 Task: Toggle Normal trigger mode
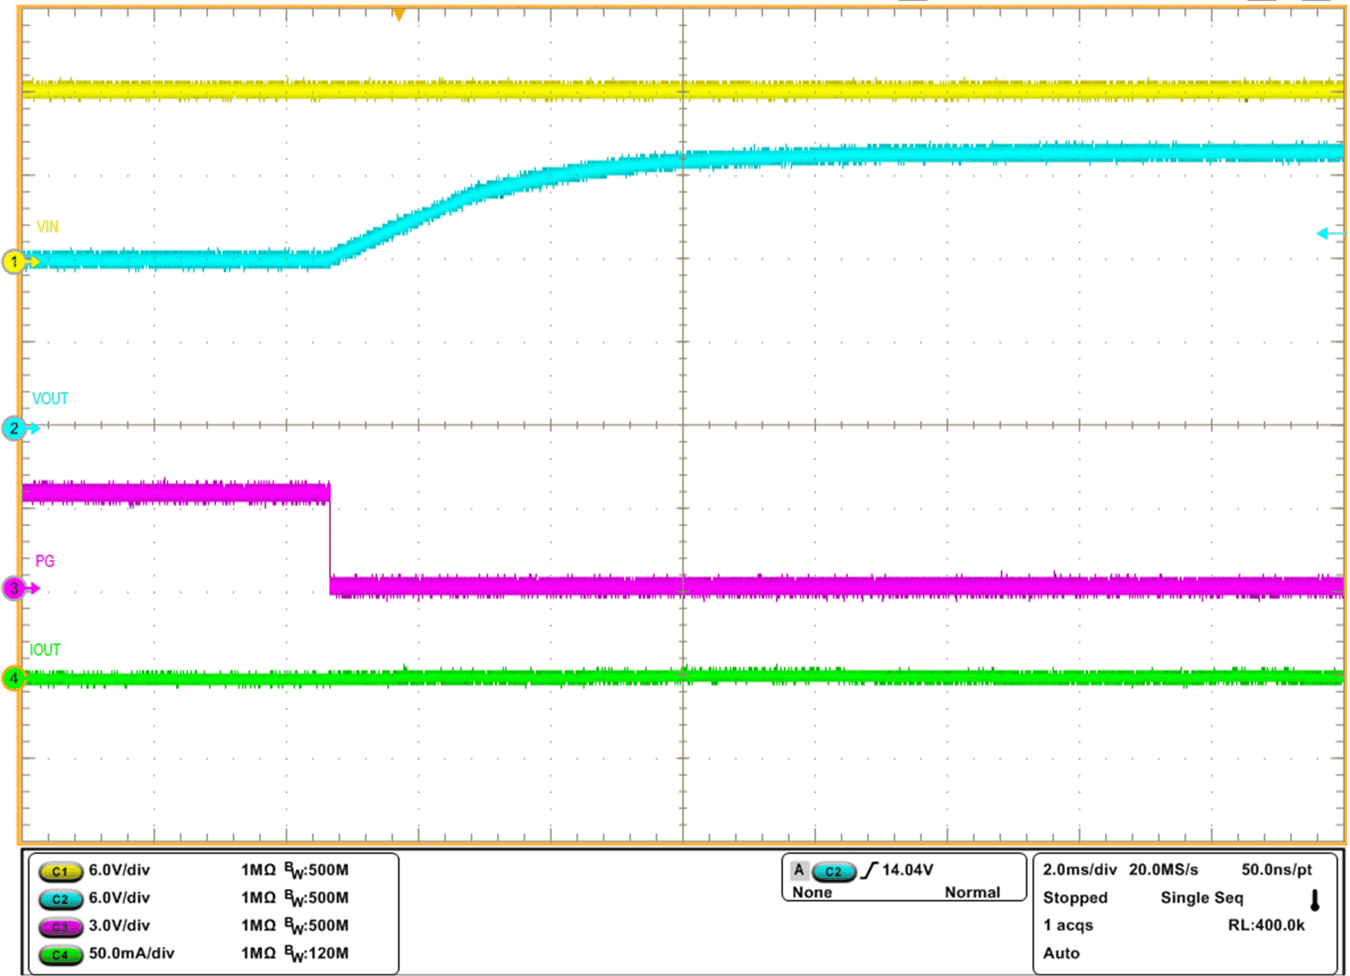click(973, 892)
